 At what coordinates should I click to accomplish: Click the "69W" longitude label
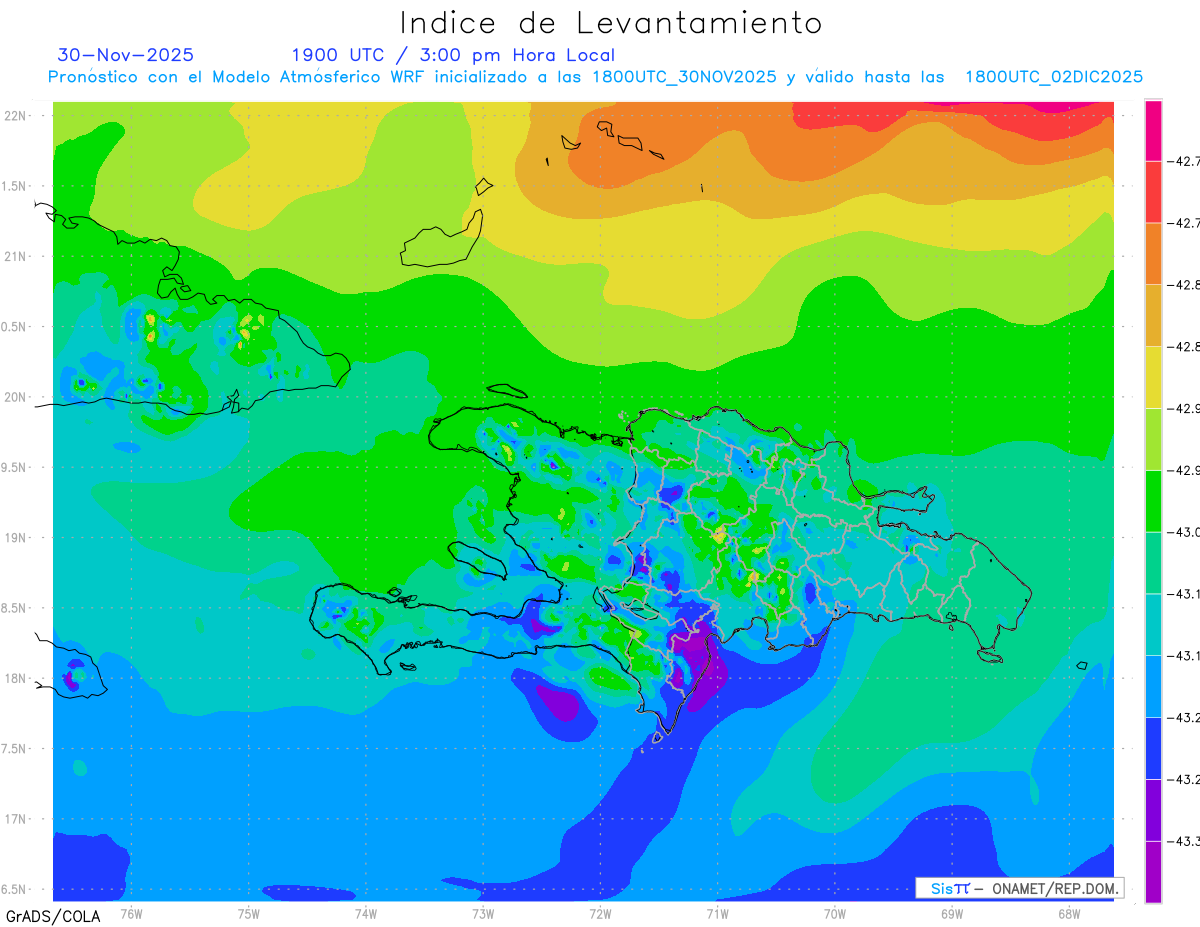(x=952, y=913)
